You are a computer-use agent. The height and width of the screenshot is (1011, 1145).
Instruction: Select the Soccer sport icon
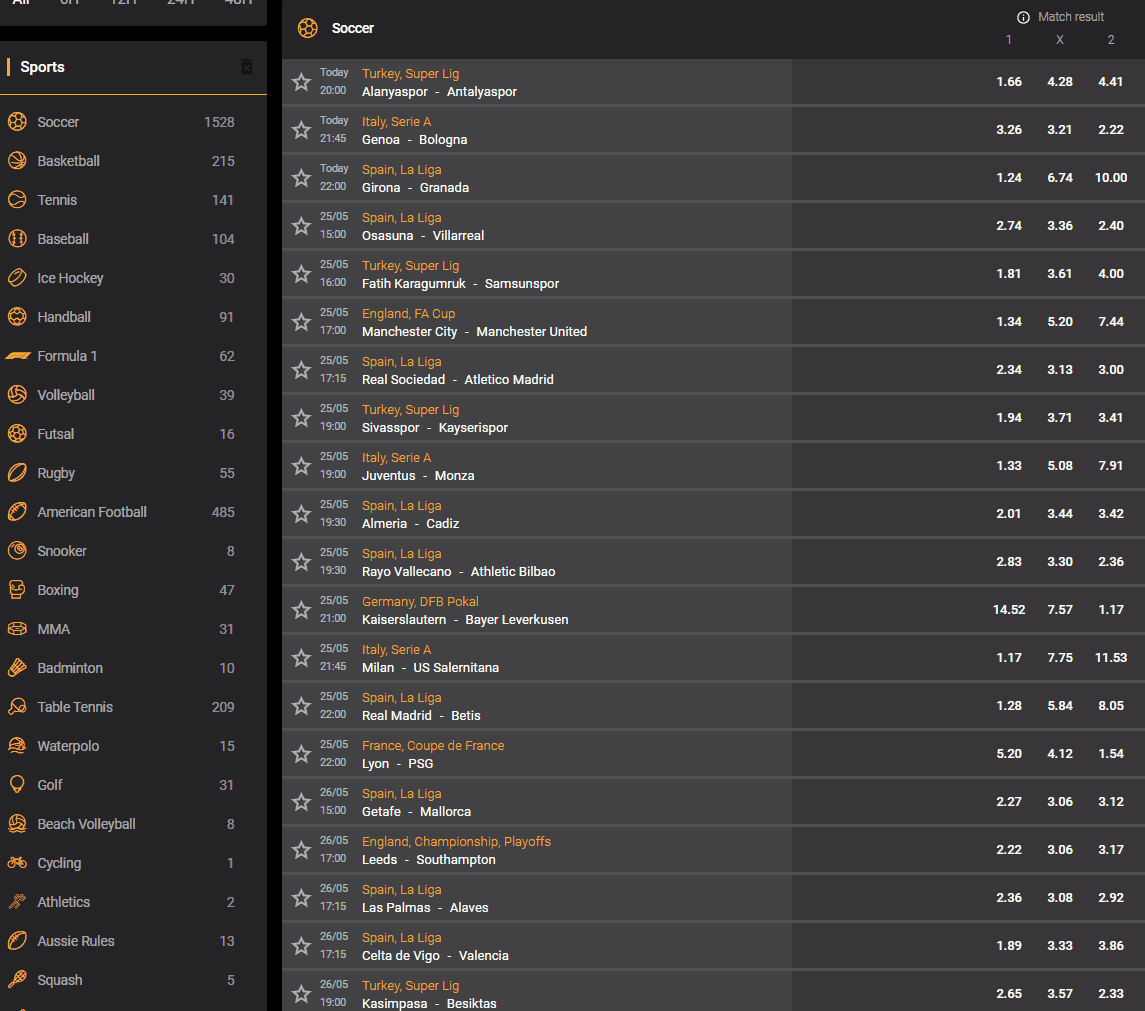16,121
